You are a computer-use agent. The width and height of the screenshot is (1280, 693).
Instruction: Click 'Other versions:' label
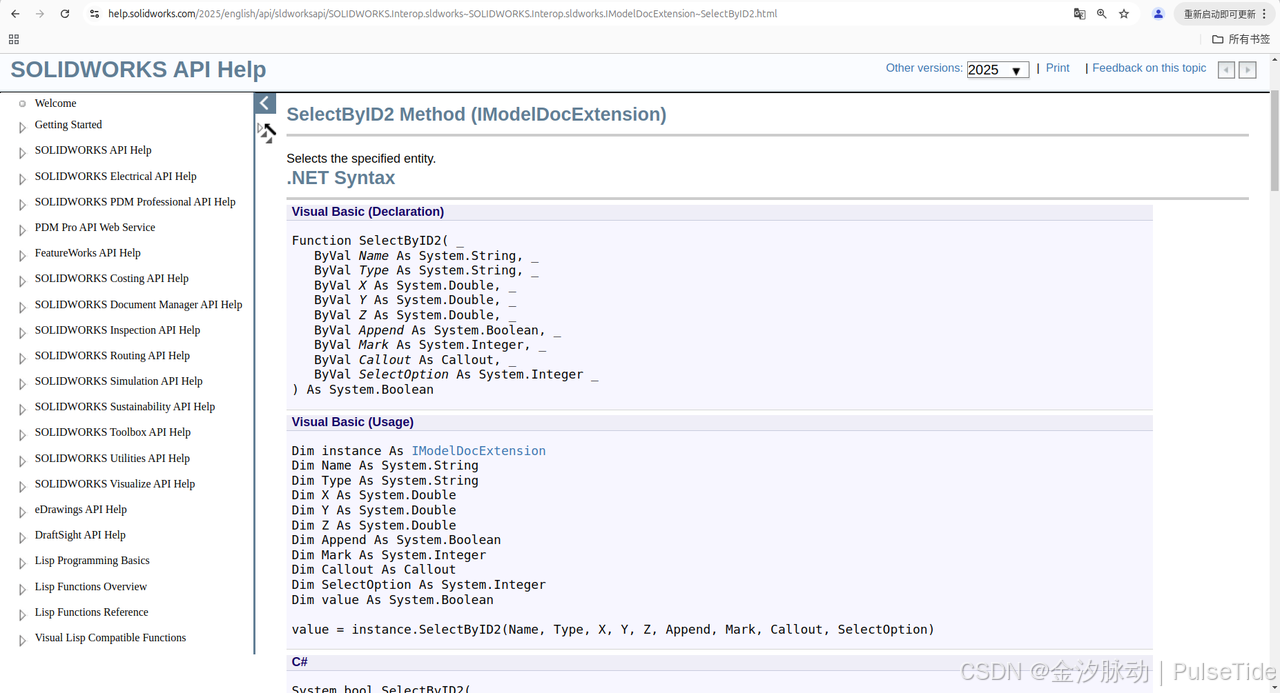(x=924, y=68)
